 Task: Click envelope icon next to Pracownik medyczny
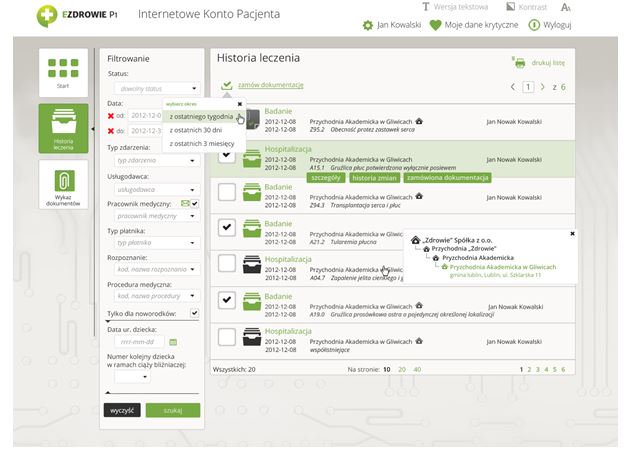pyautogui.click(x=185, y=204)
